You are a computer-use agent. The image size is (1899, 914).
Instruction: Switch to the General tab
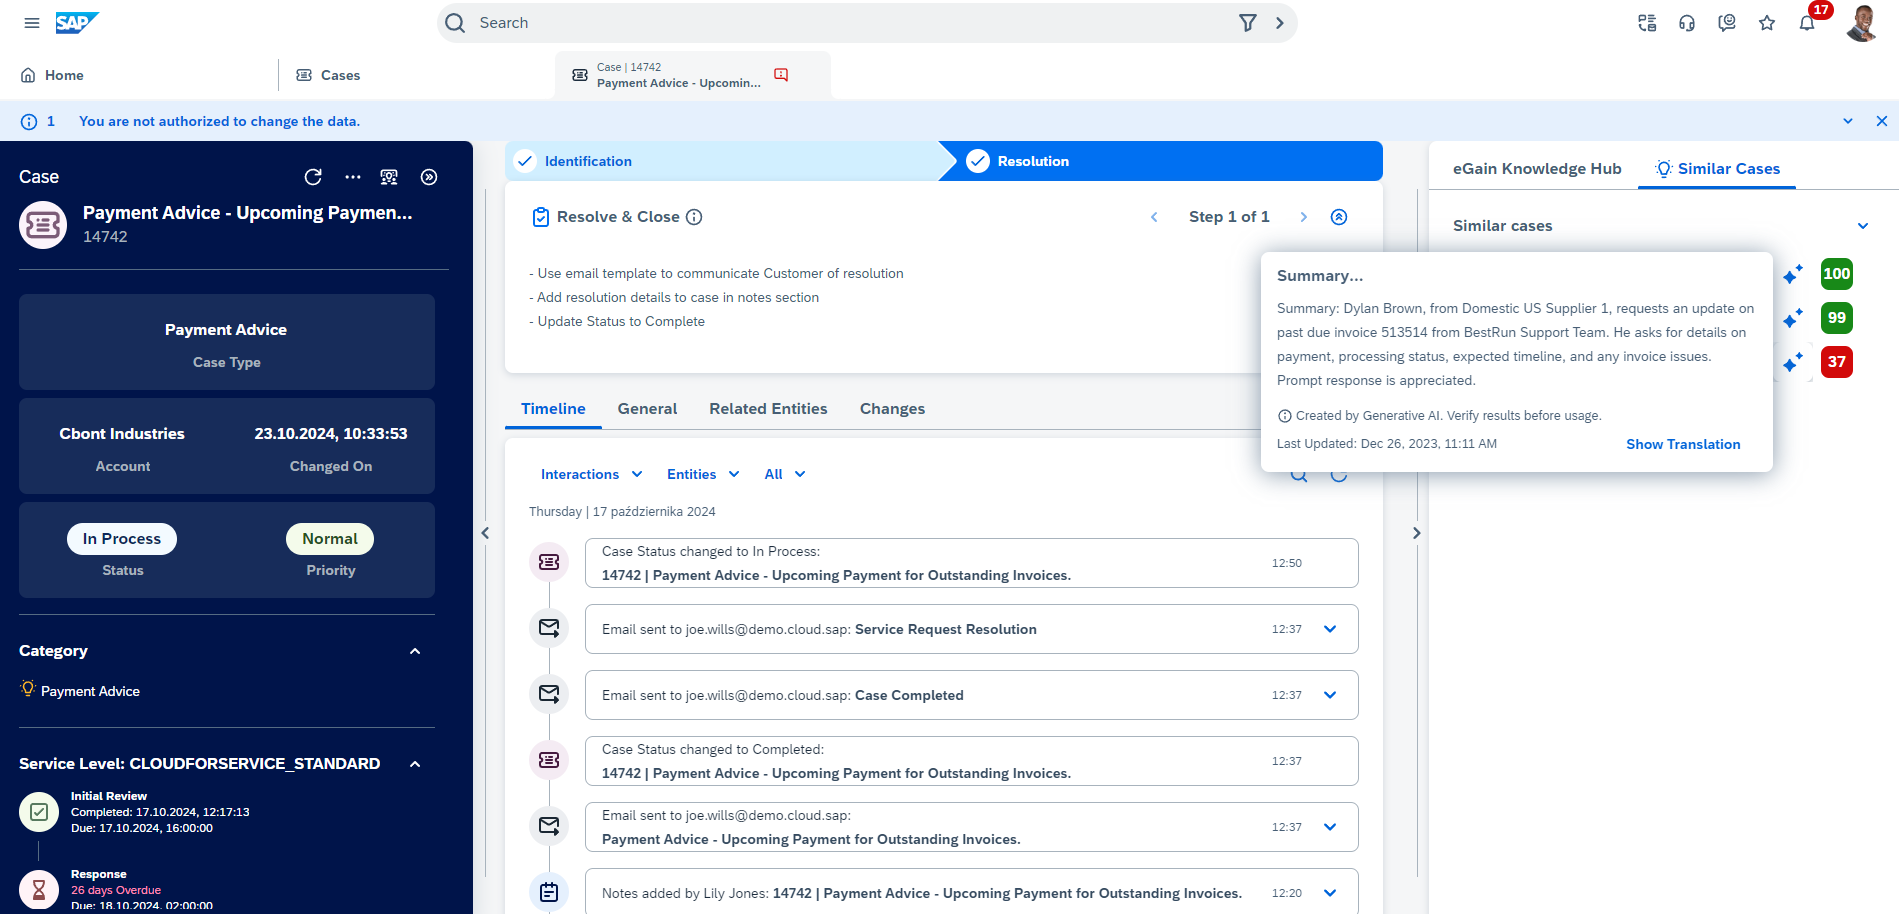coord(647,409)
